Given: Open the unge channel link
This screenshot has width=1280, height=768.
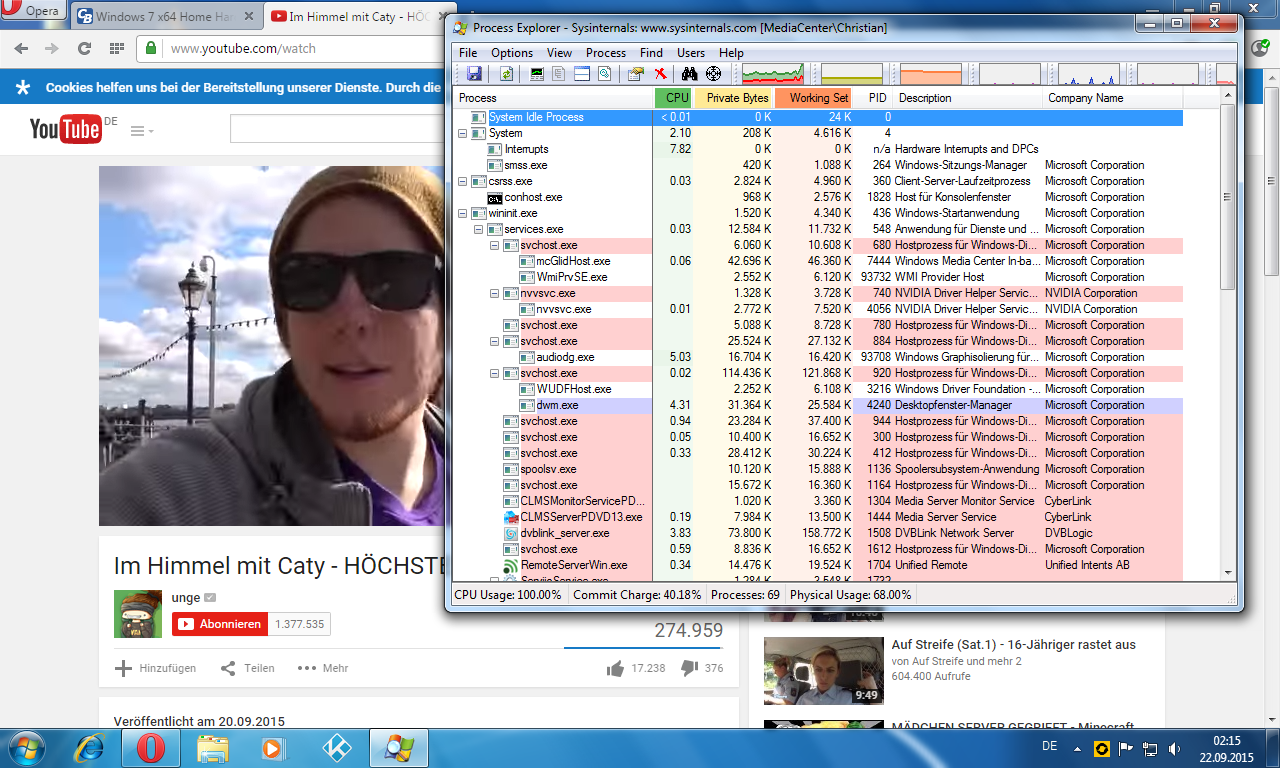Looking at the screenshot, I should point(186,597).
